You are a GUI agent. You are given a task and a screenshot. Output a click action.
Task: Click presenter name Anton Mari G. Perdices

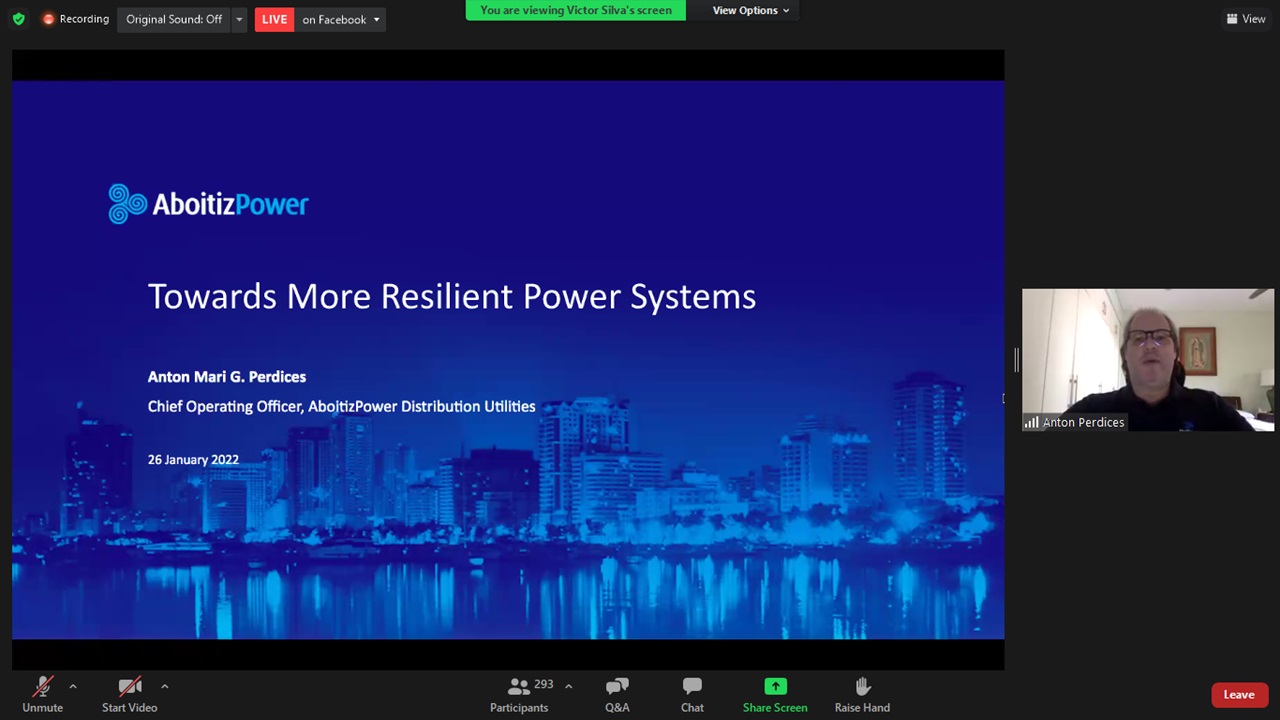pyautogui.click(x=227, y=377)
